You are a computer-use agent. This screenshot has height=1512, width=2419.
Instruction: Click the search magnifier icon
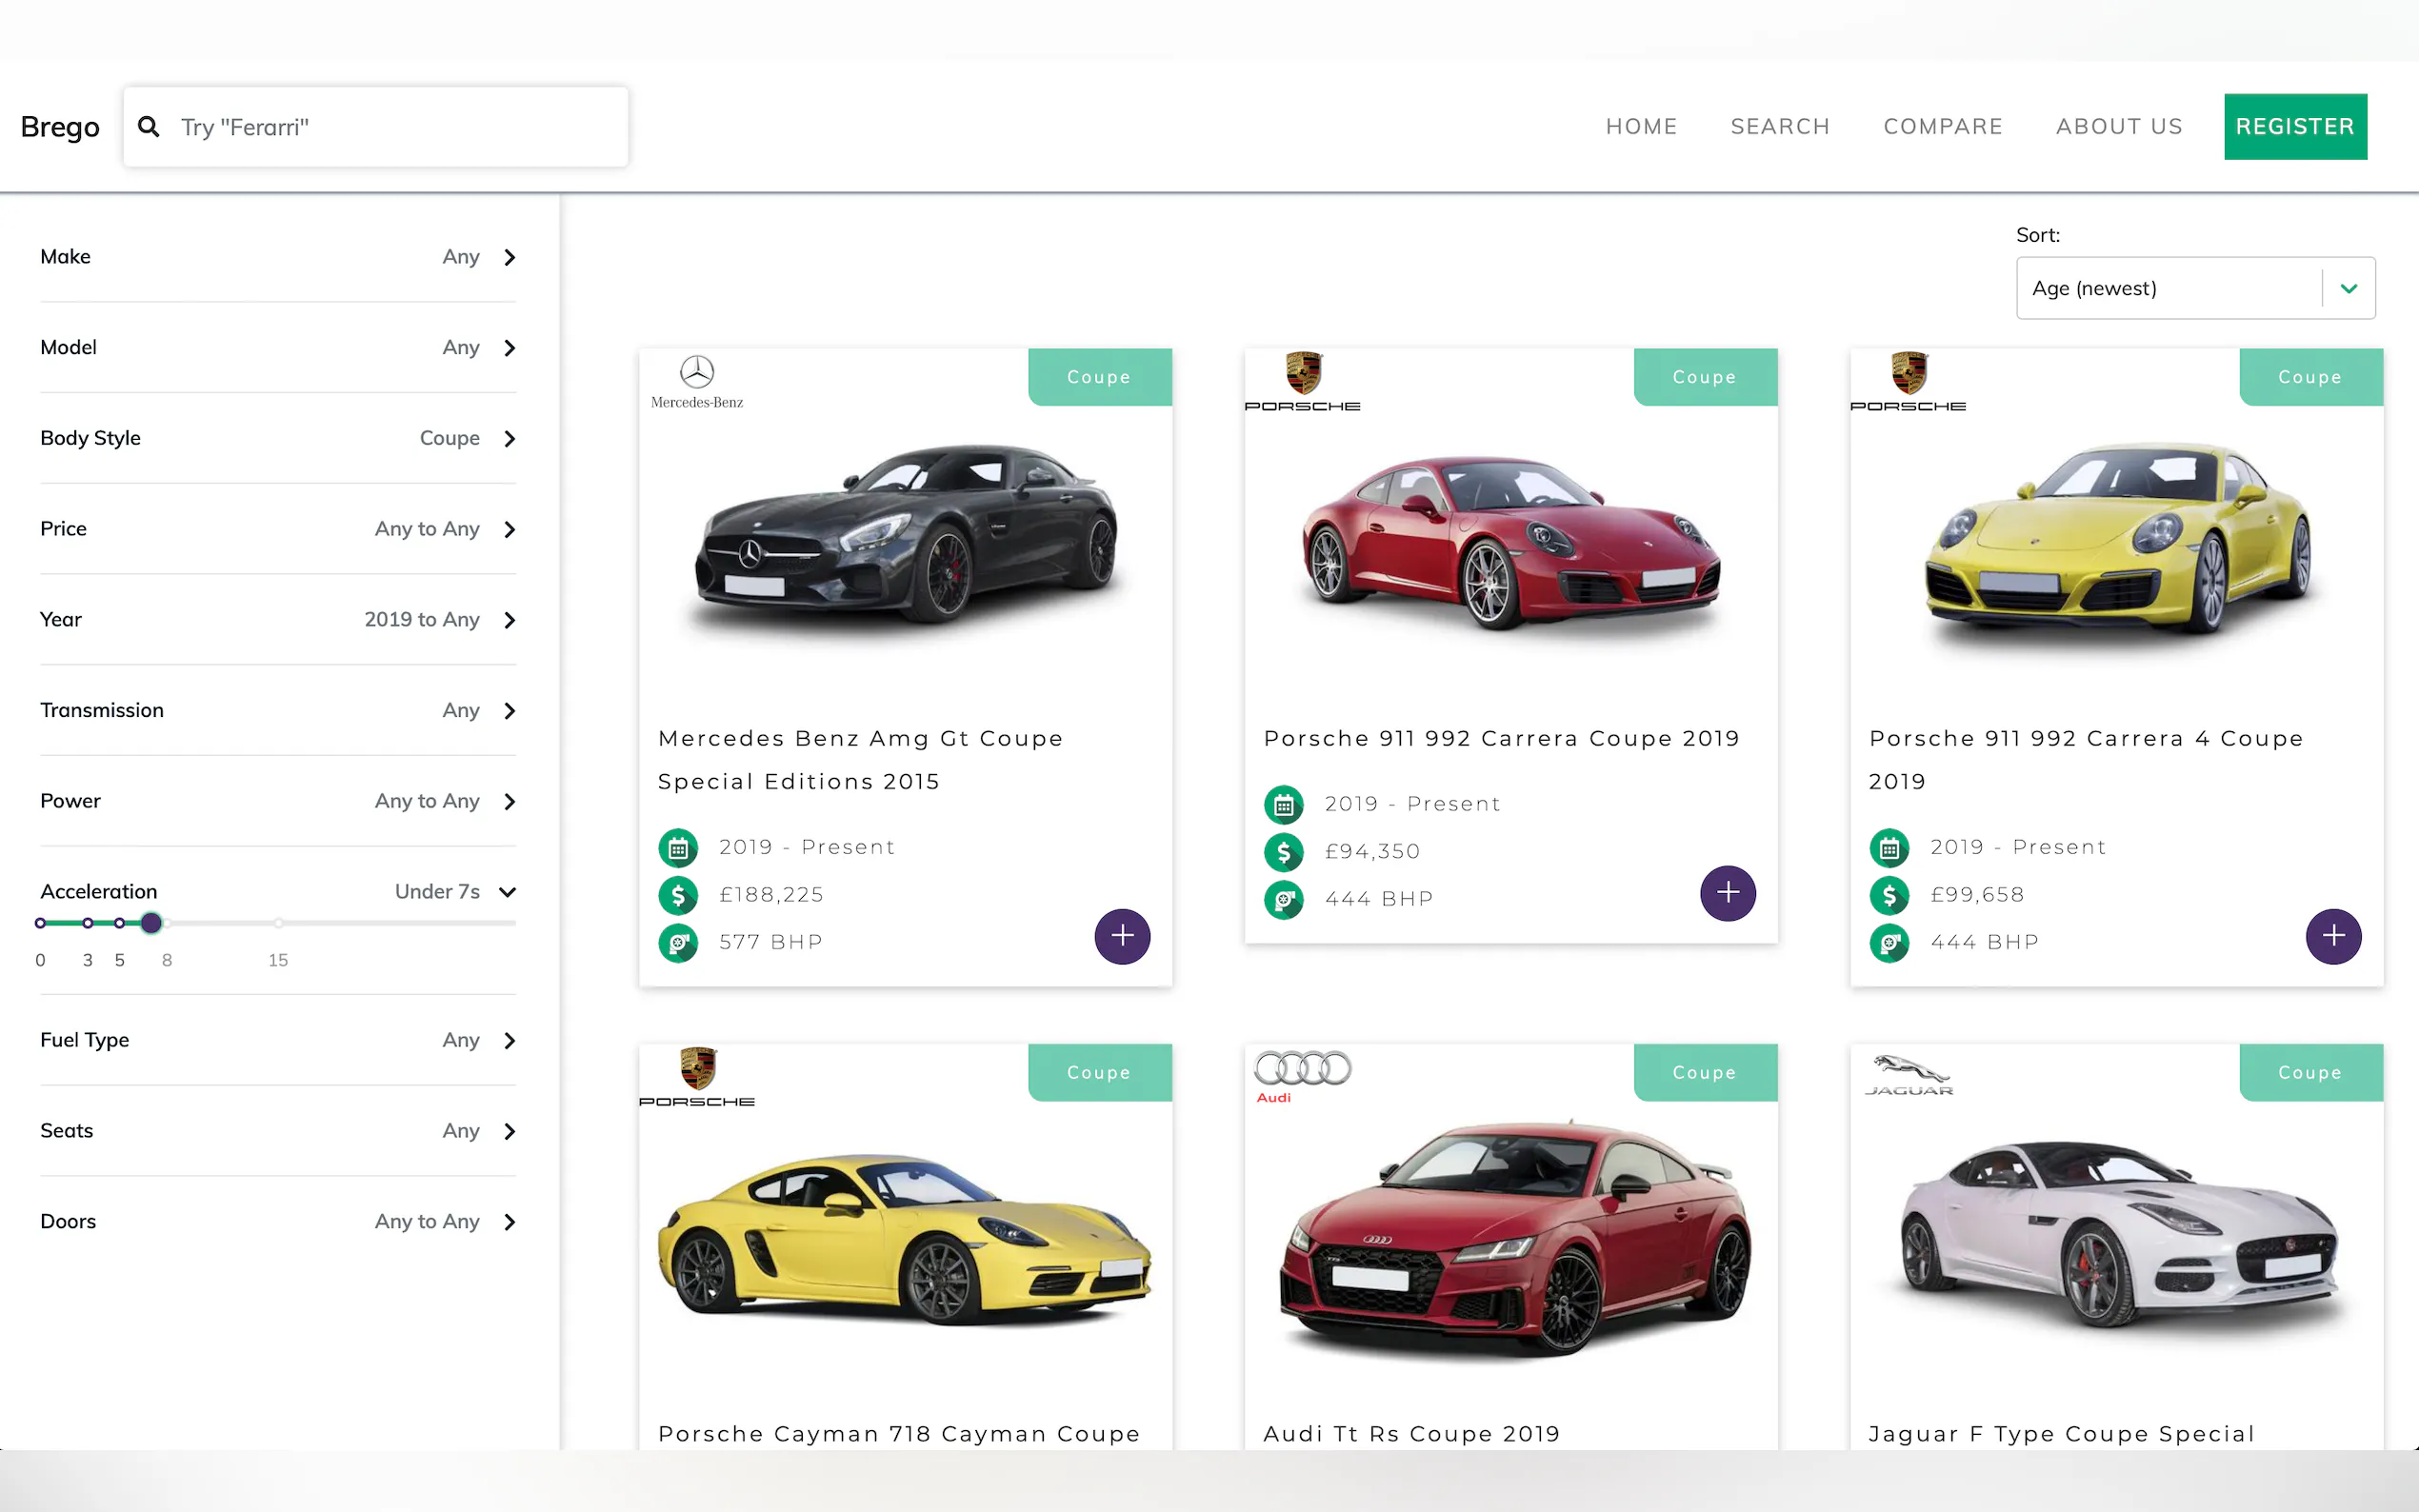pos(148,127)
